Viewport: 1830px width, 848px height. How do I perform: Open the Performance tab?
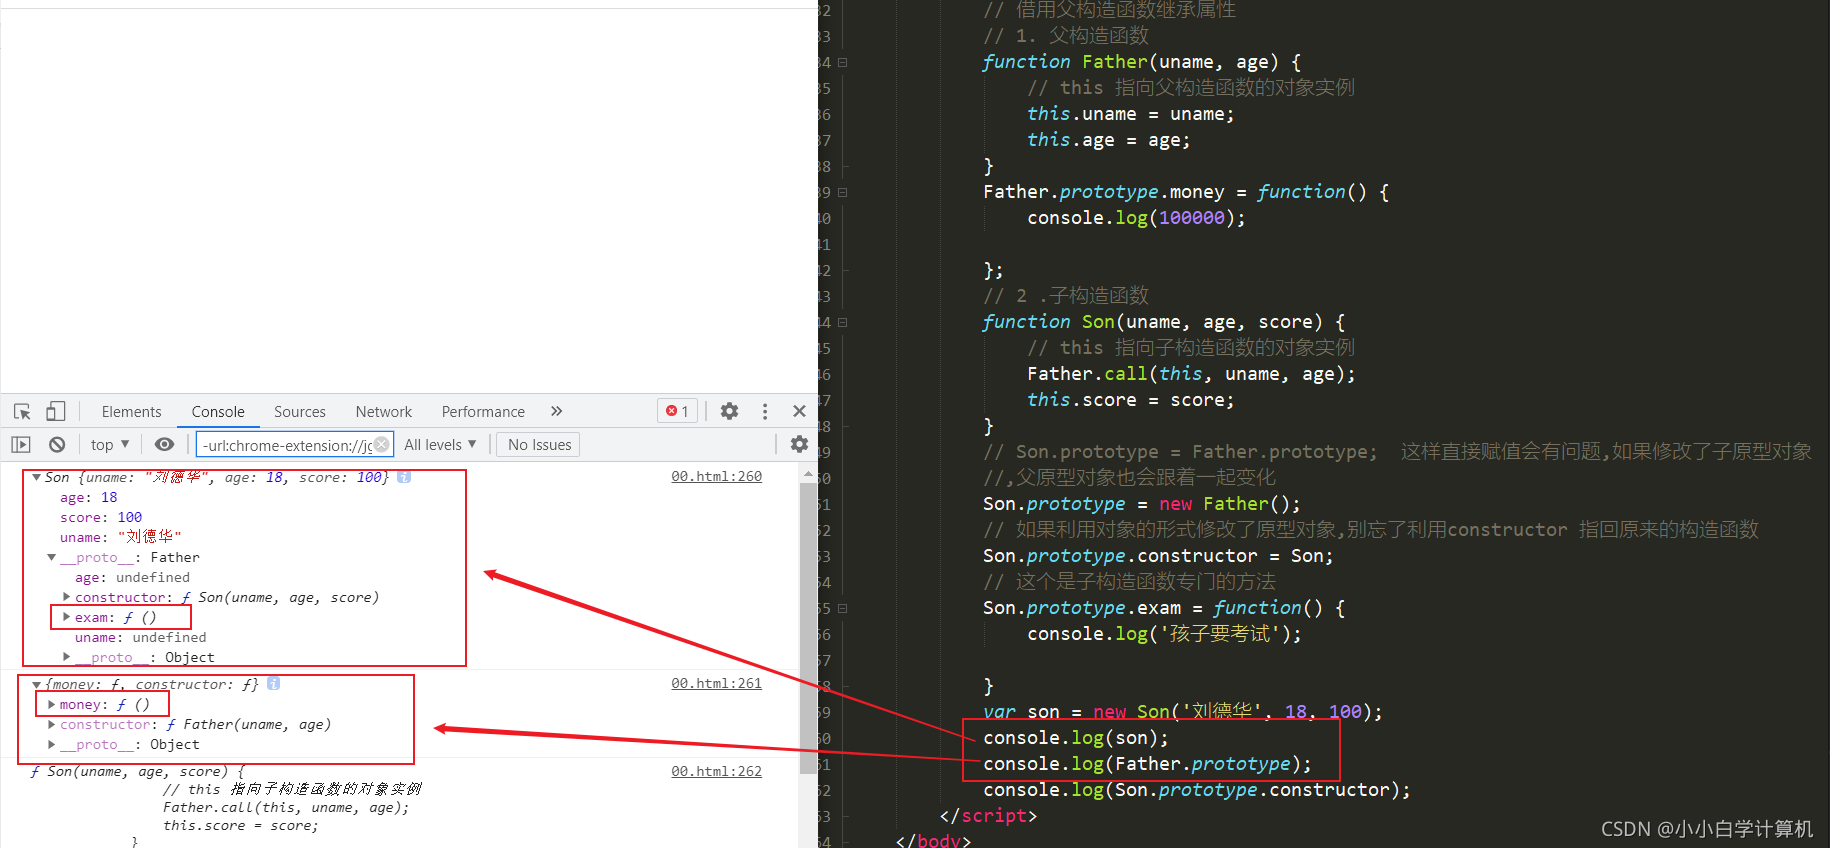[x=483, y=411]
